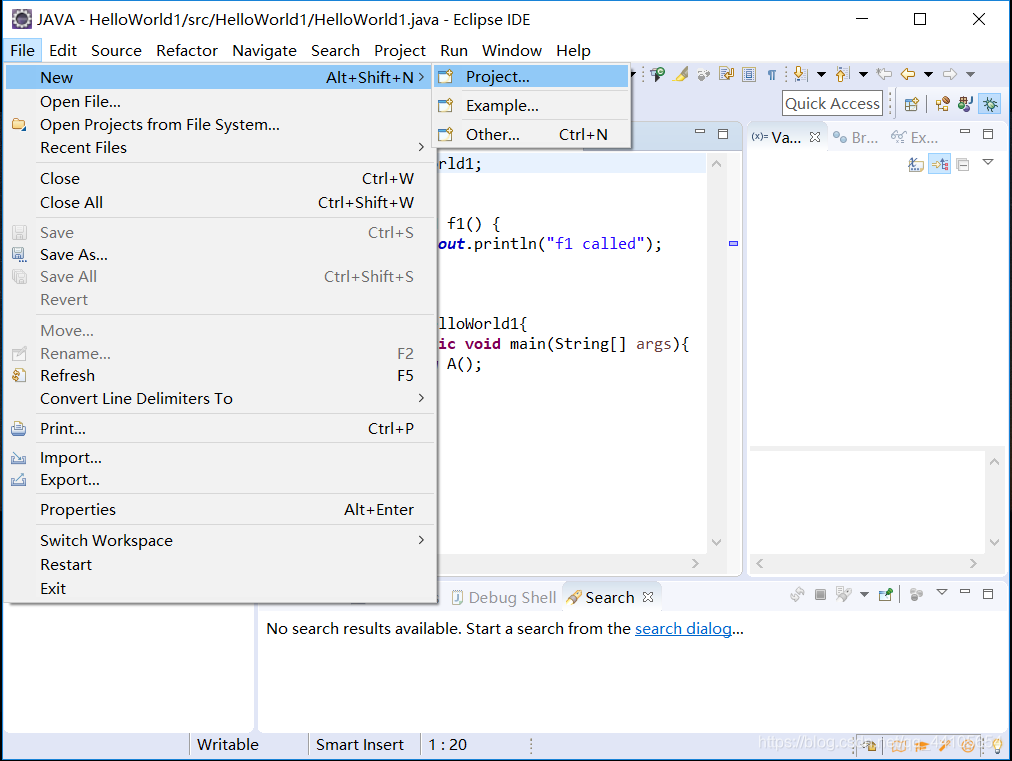Click the Last Edit Location icon
Screen dimensions: 1012x761
pyautogui.click(x=884, y=75)
